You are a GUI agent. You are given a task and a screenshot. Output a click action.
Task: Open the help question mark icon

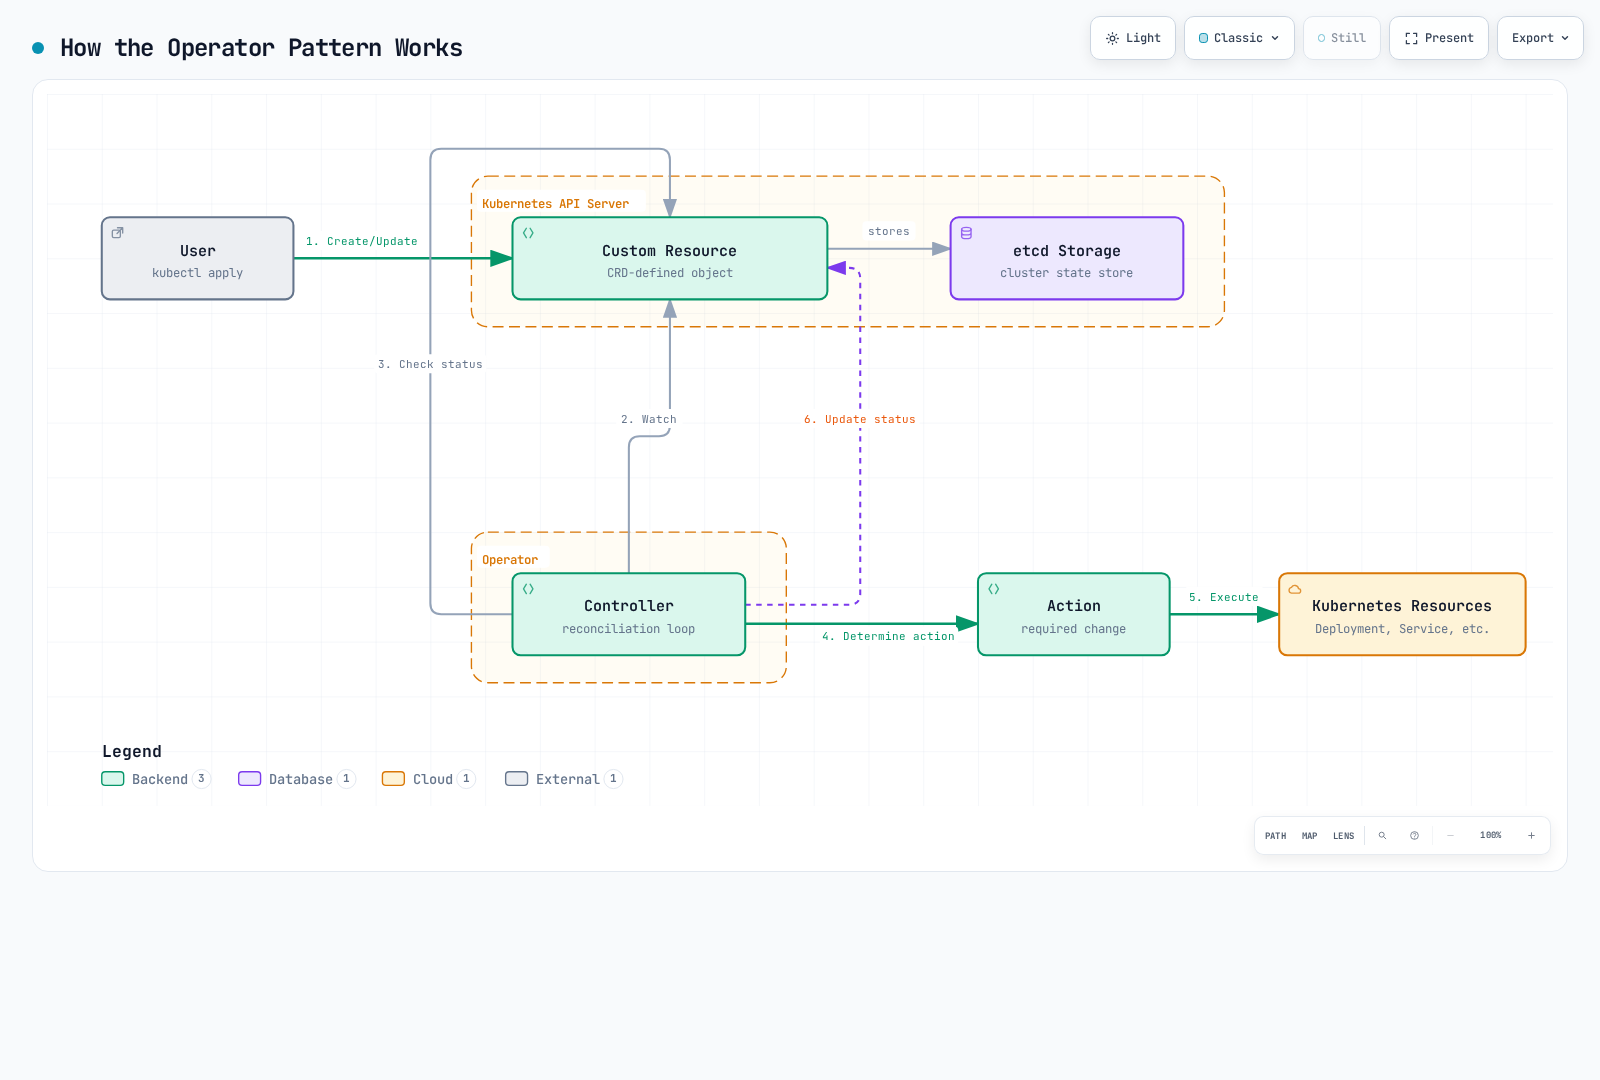(x=1414, y=835)
